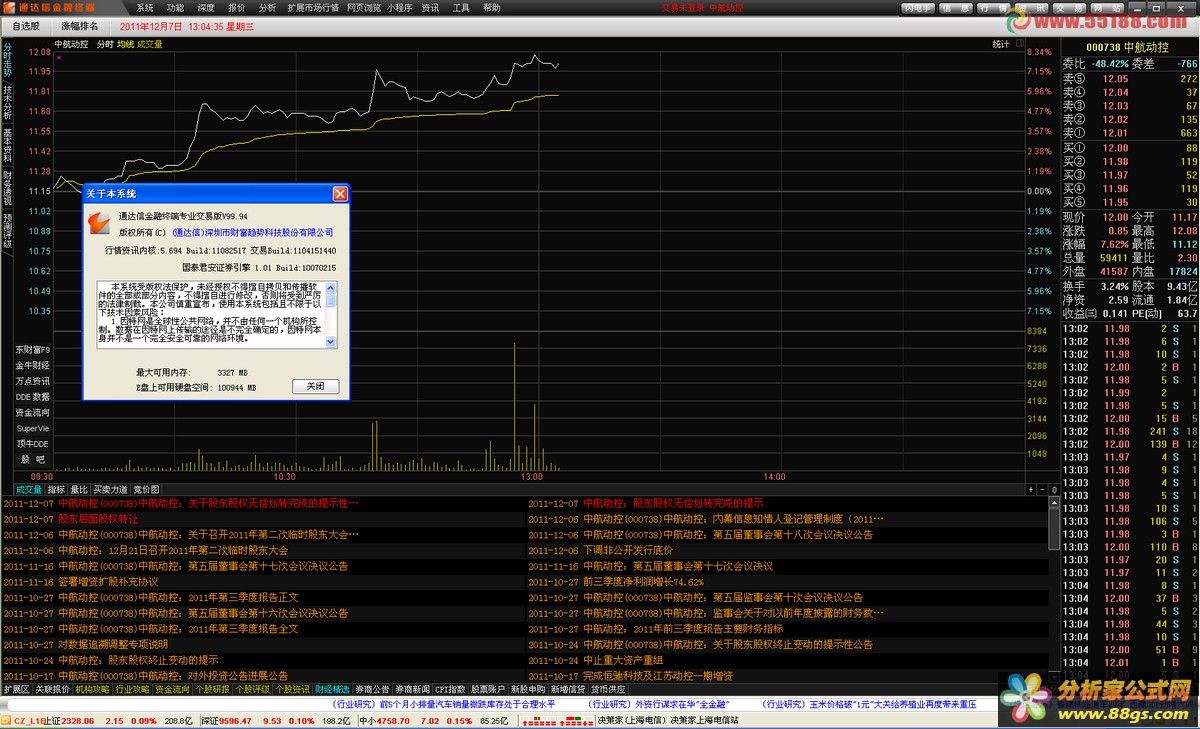Select the 指标 indicator tab
Viewport: 1200px width, 729px height.
[56, 489]
